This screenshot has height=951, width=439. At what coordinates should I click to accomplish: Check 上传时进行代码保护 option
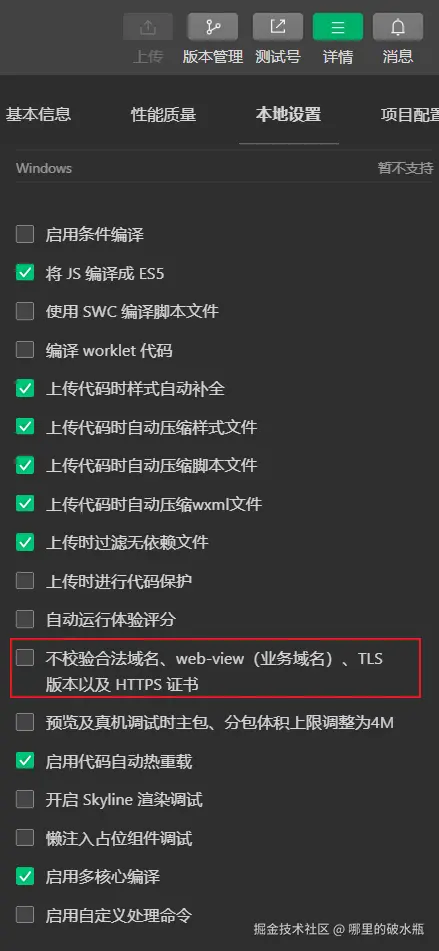click(x=25, y=581)
